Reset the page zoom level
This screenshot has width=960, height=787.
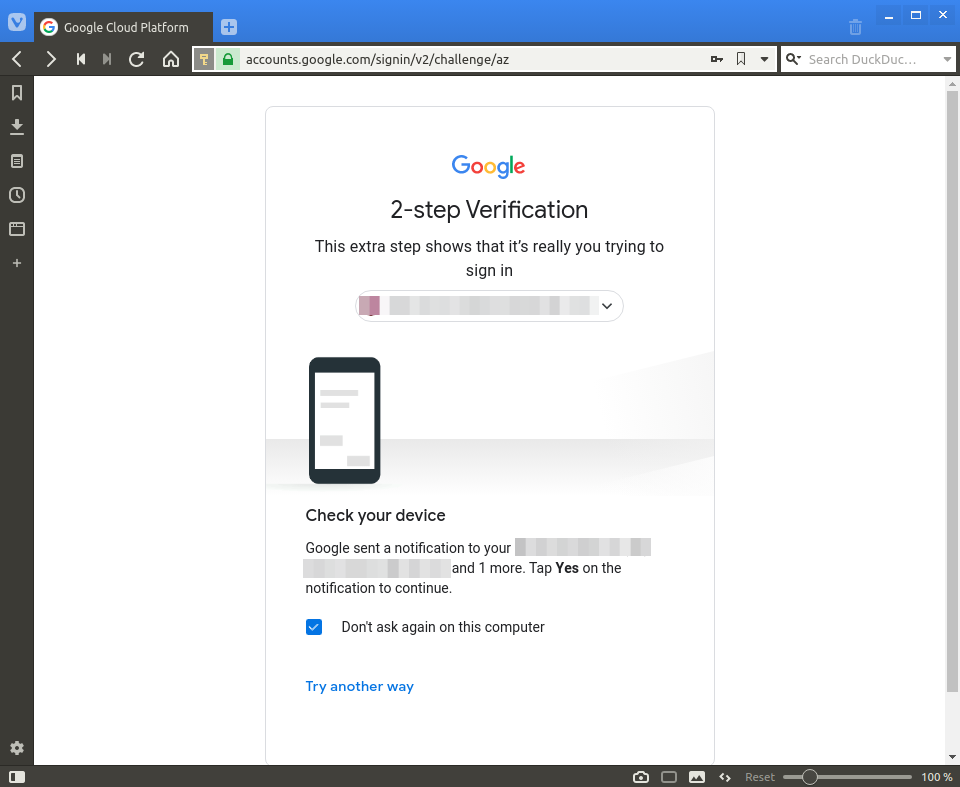coord(760,777)
